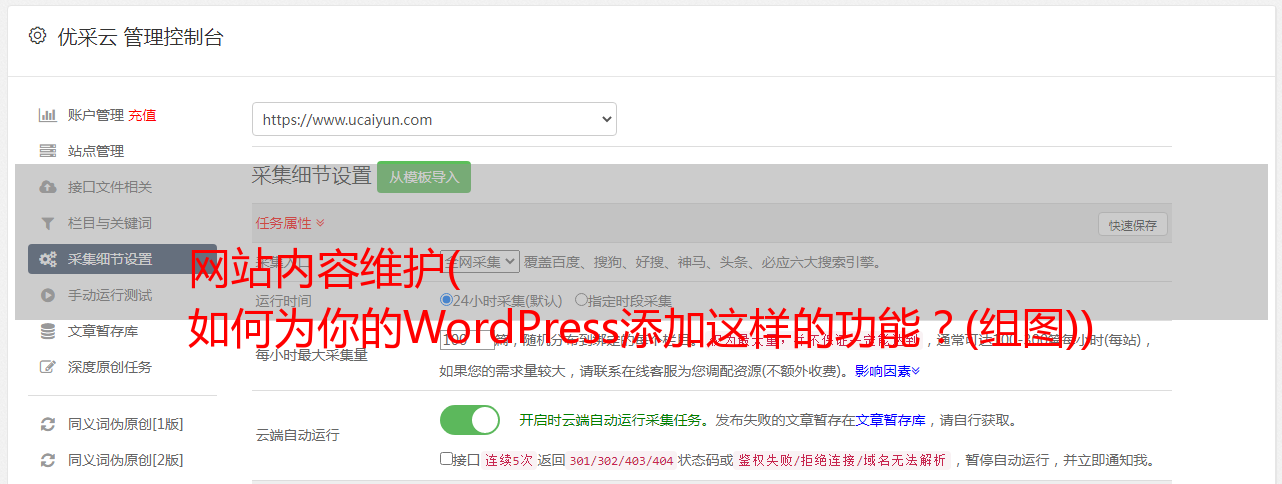Screen dimensions: 1282x484
Task: Open 栏目与关键词 menu item
Action: pyautogui.click(x=110, y=223)
